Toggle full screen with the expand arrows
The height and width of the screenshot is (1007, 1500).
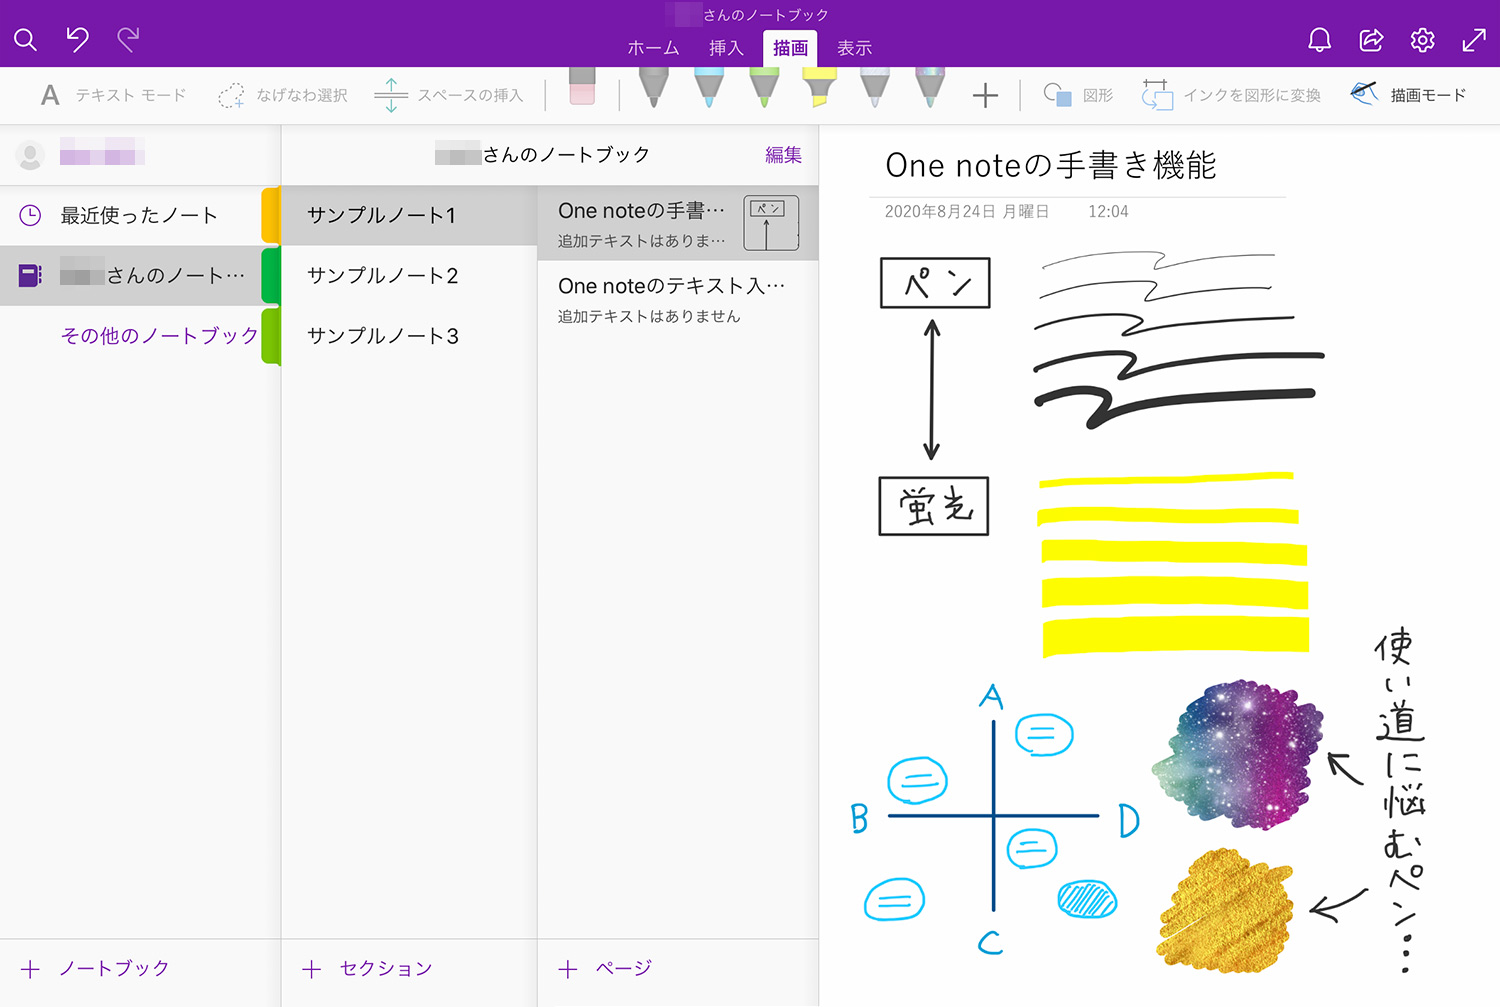click(1474, 40)
